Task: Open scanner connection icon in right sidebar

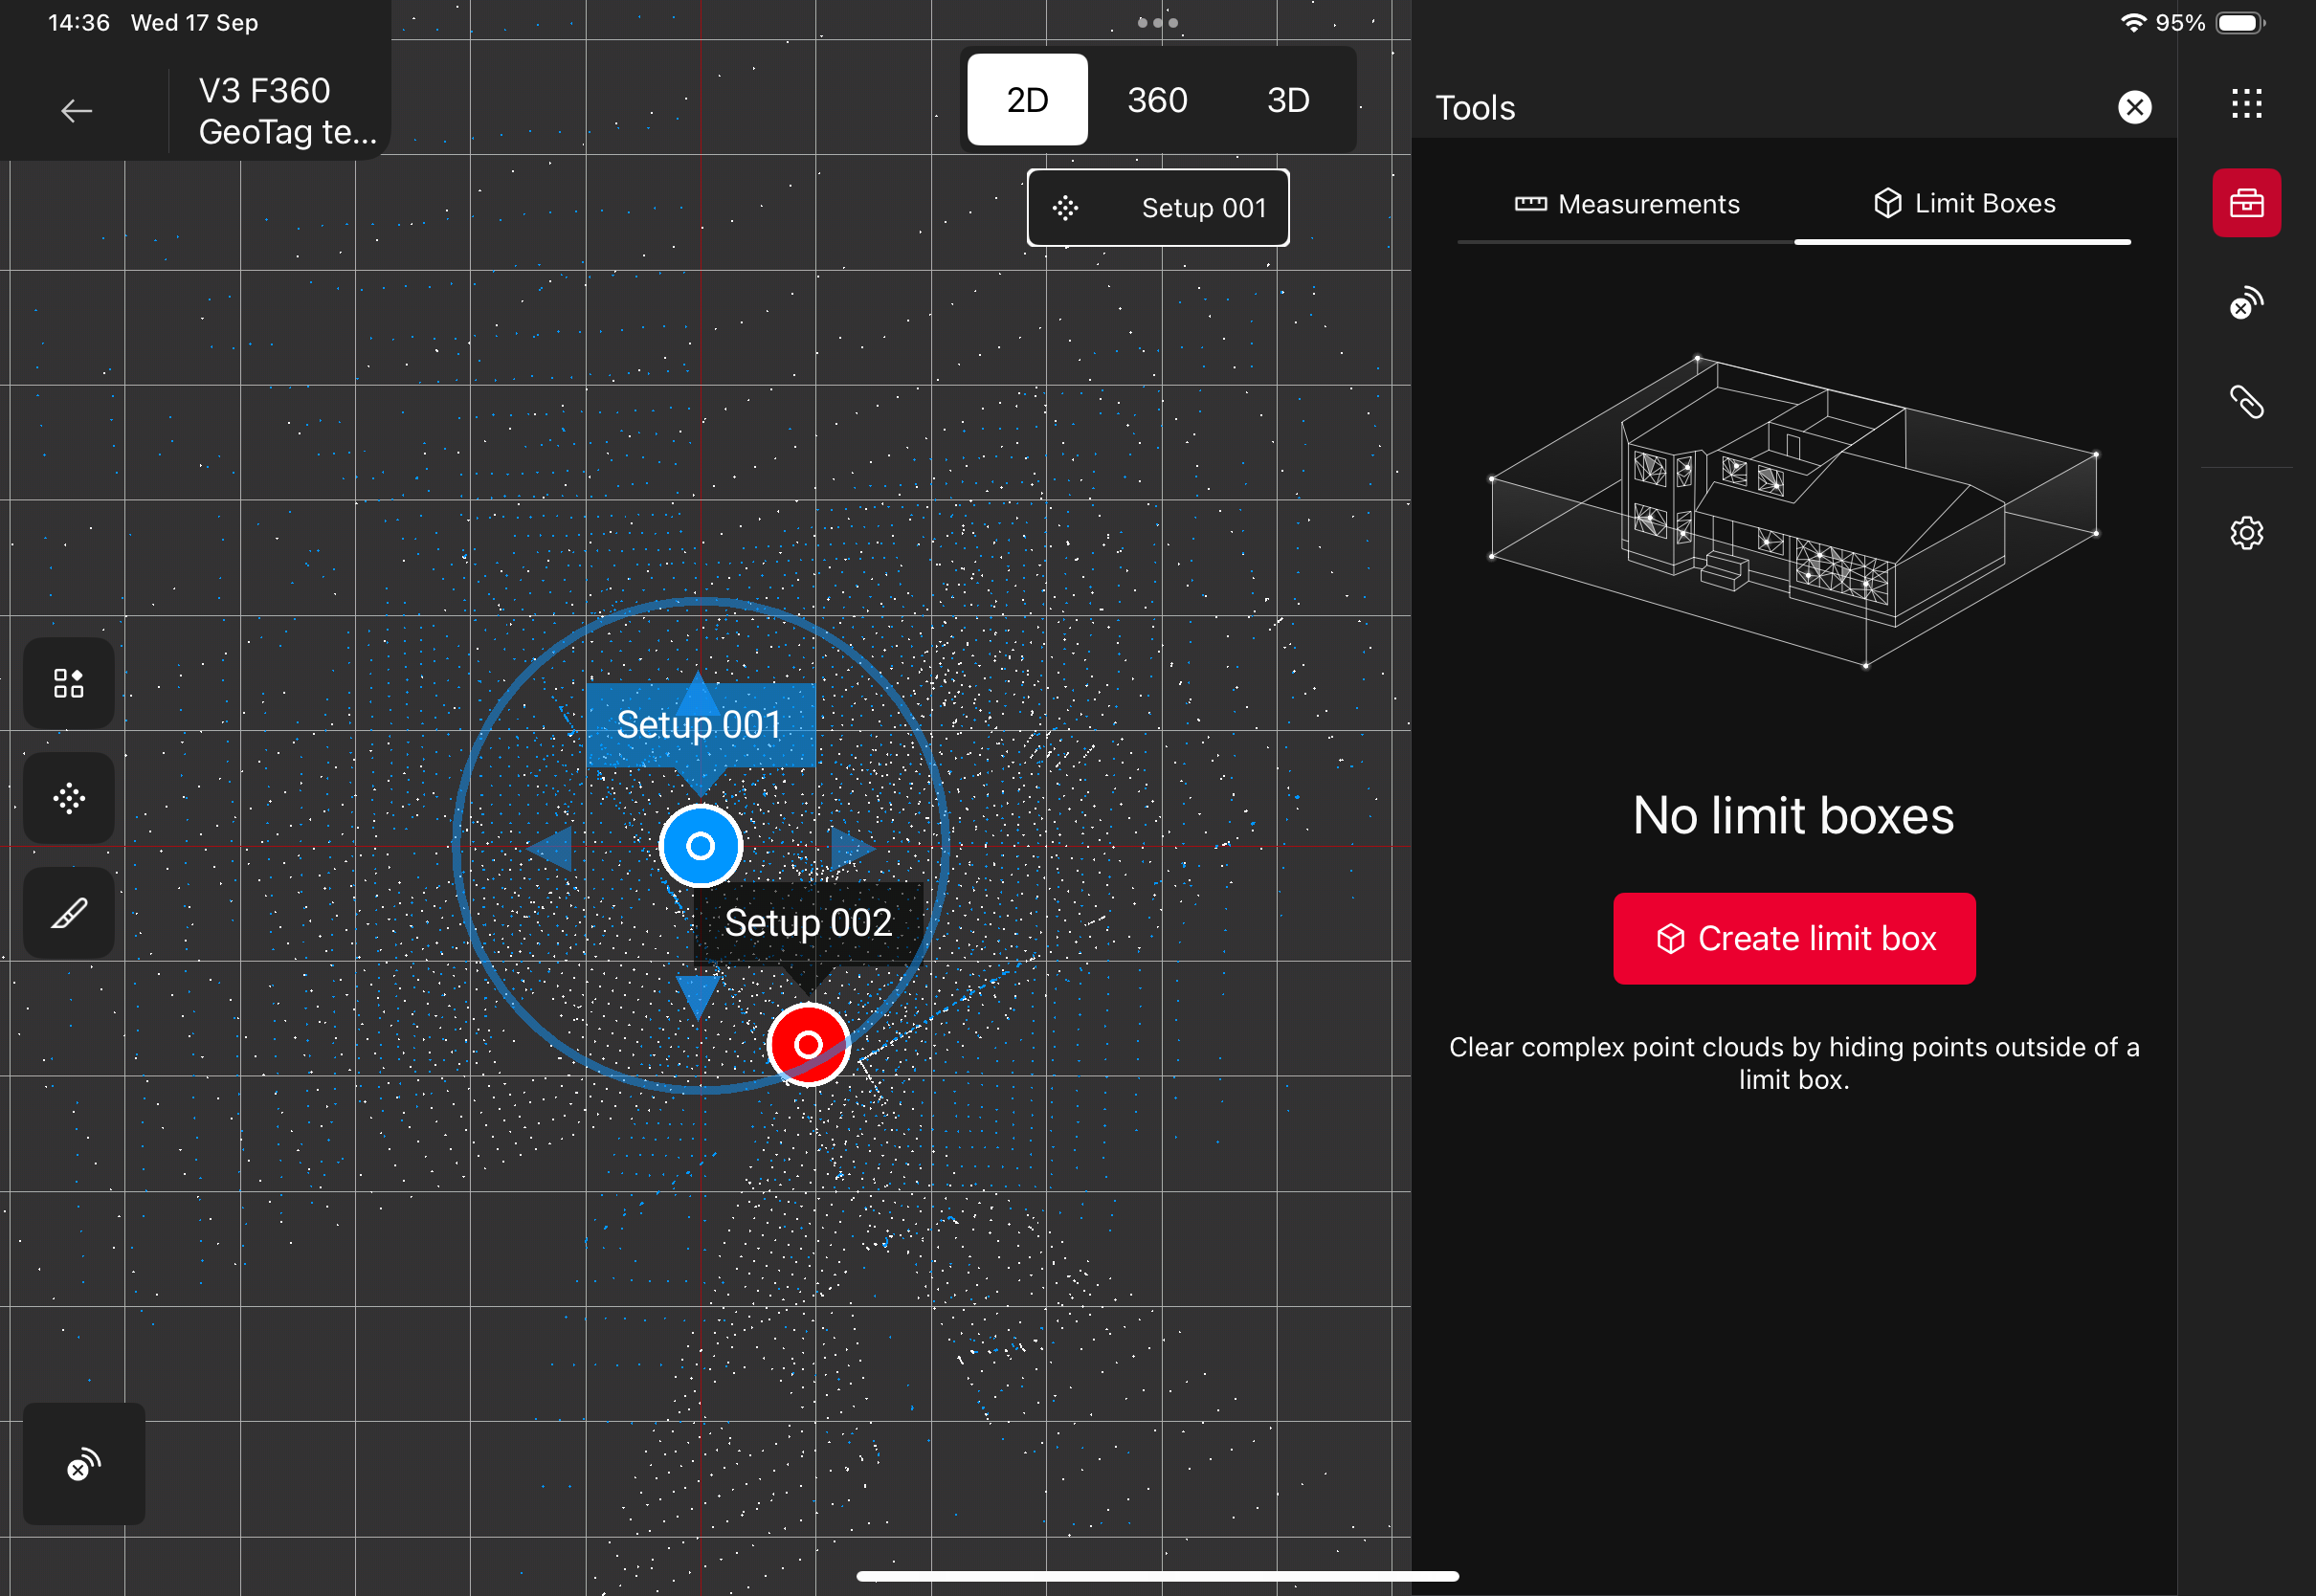Action: pyautogui.click(x=2246, y=303)
